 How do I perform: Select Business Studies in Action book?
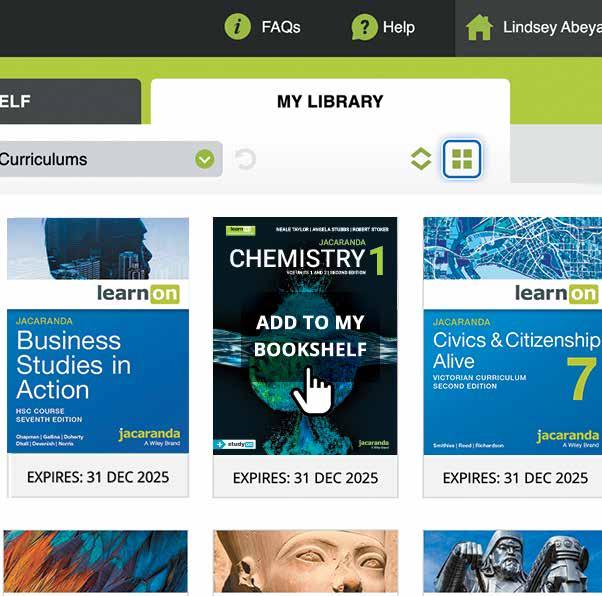click(98, 357)
